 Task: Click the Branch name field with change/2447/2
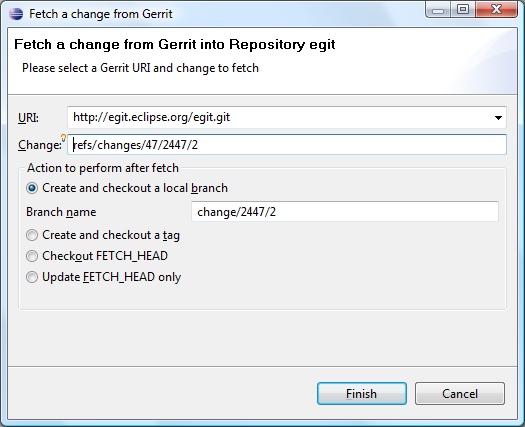(x=345, y=212)
